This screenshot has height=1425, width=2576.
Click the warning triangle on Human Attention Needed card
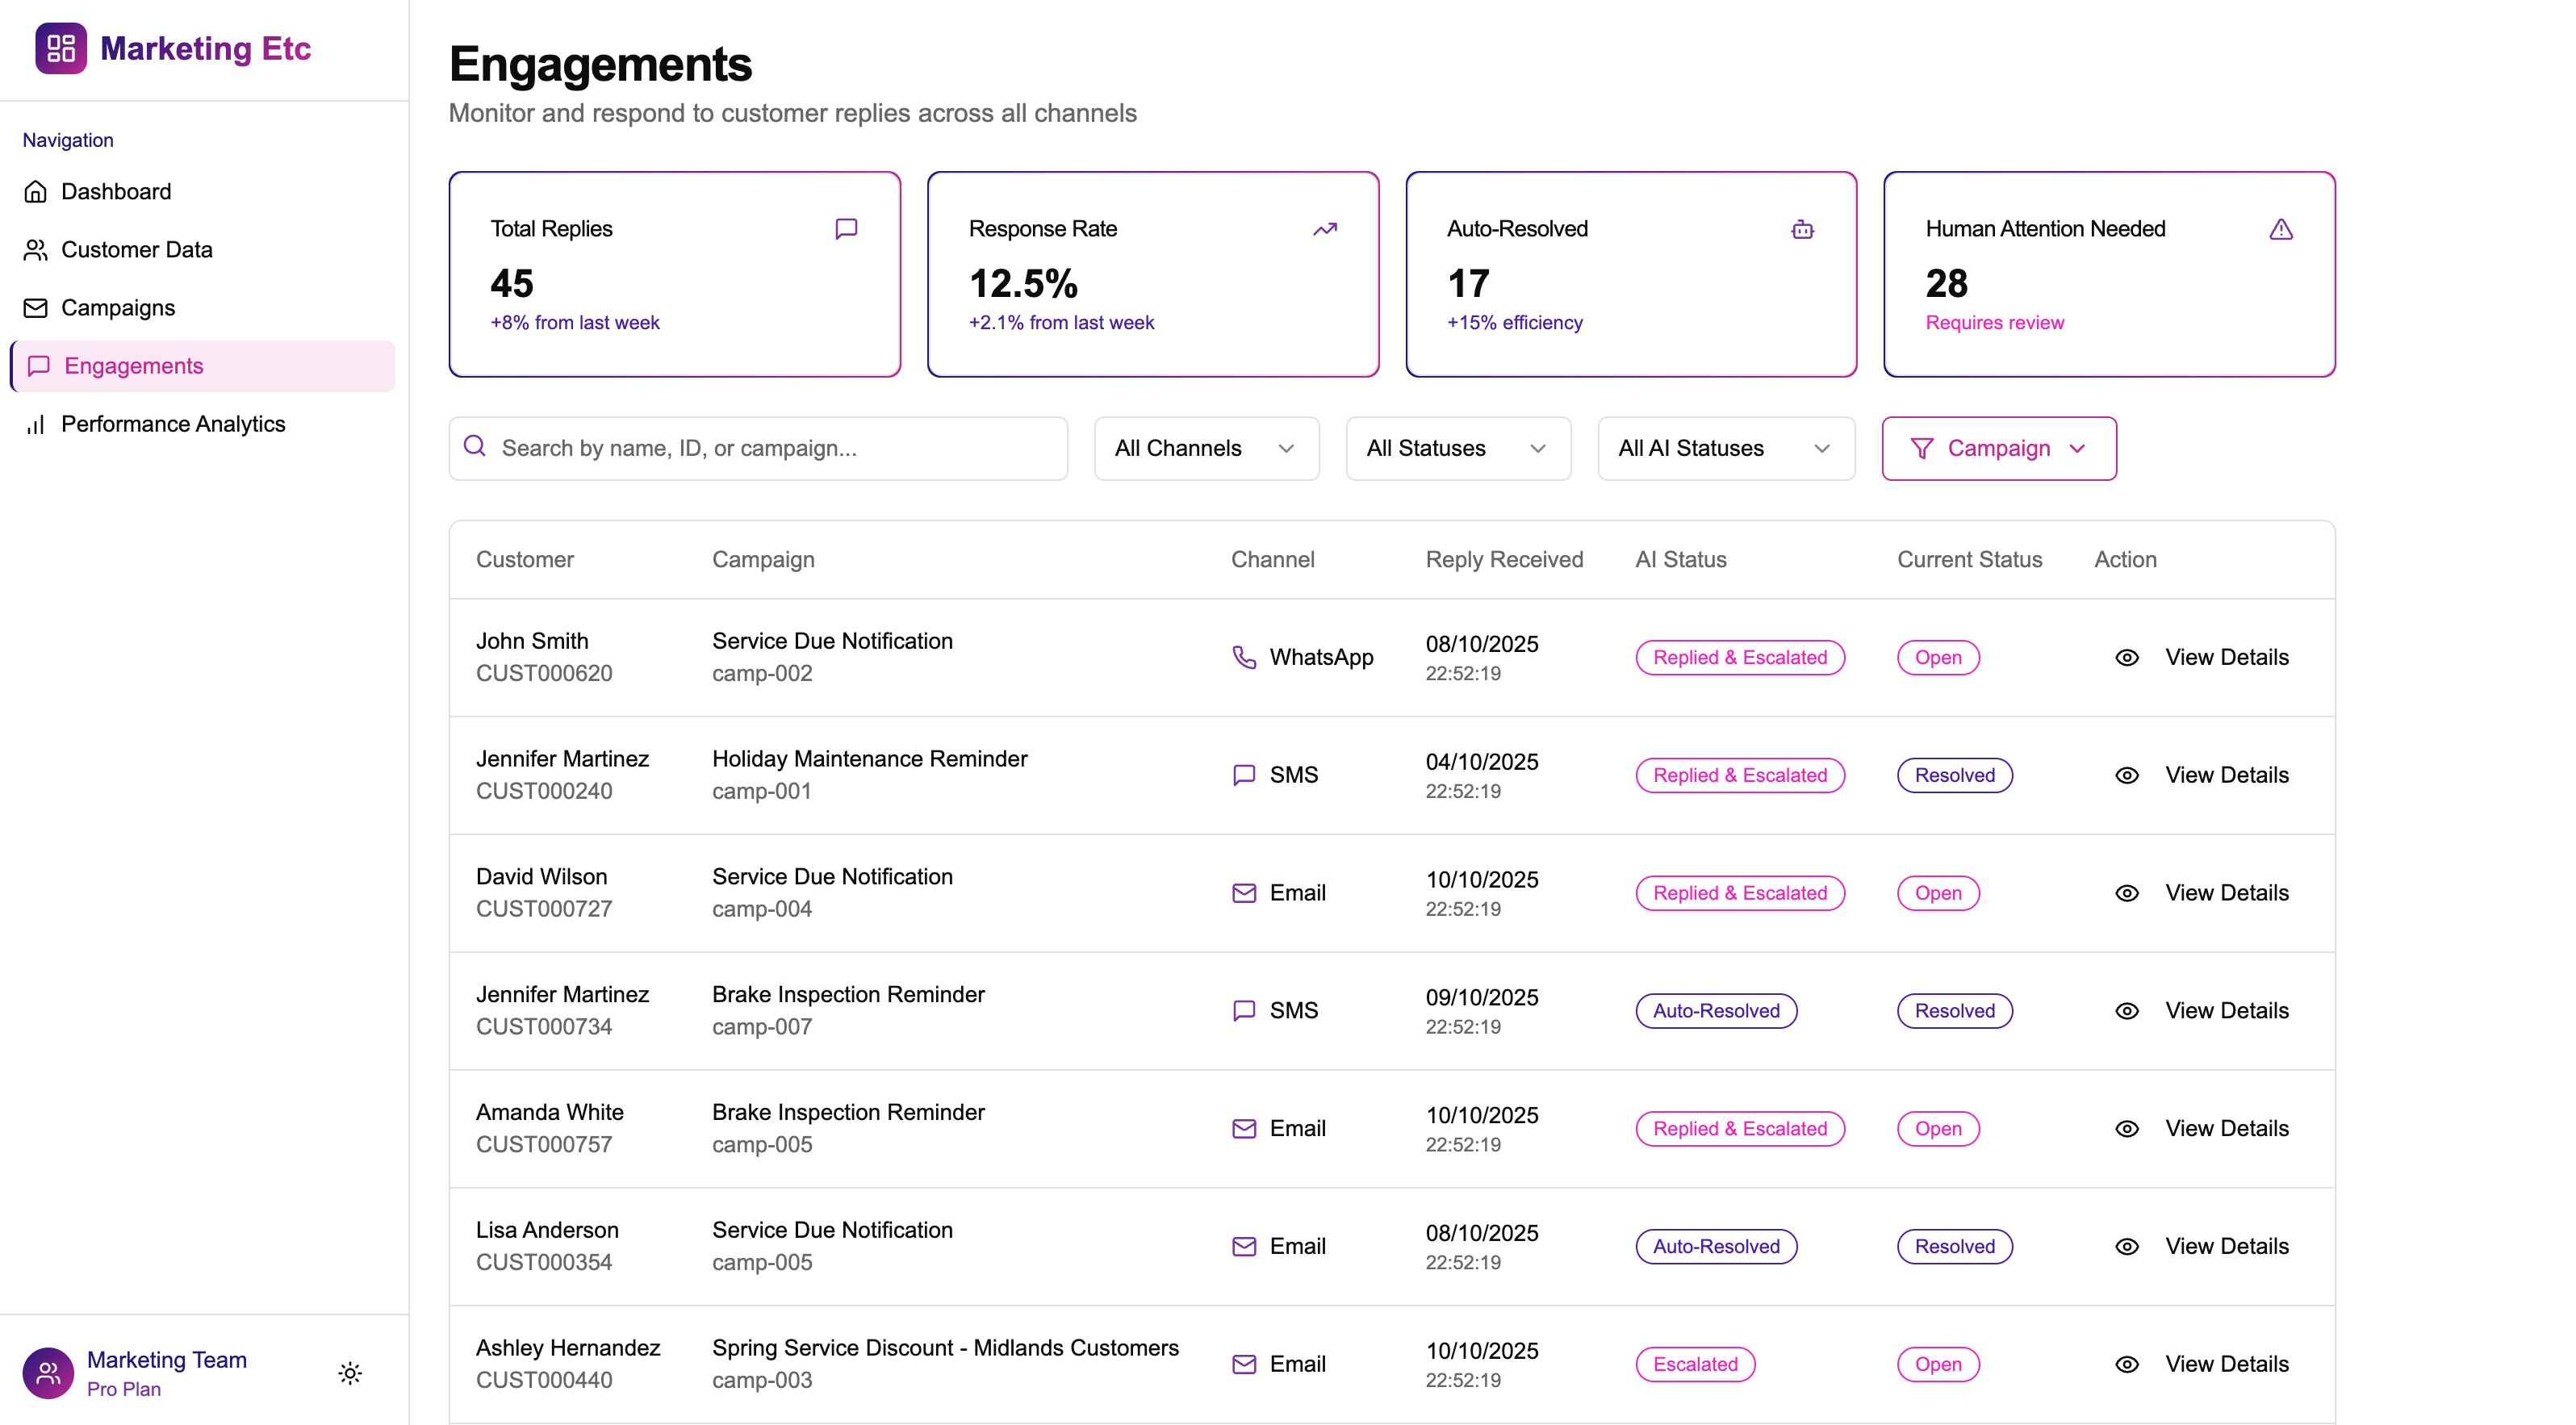pyautogui.click(x=2281, y=229)
